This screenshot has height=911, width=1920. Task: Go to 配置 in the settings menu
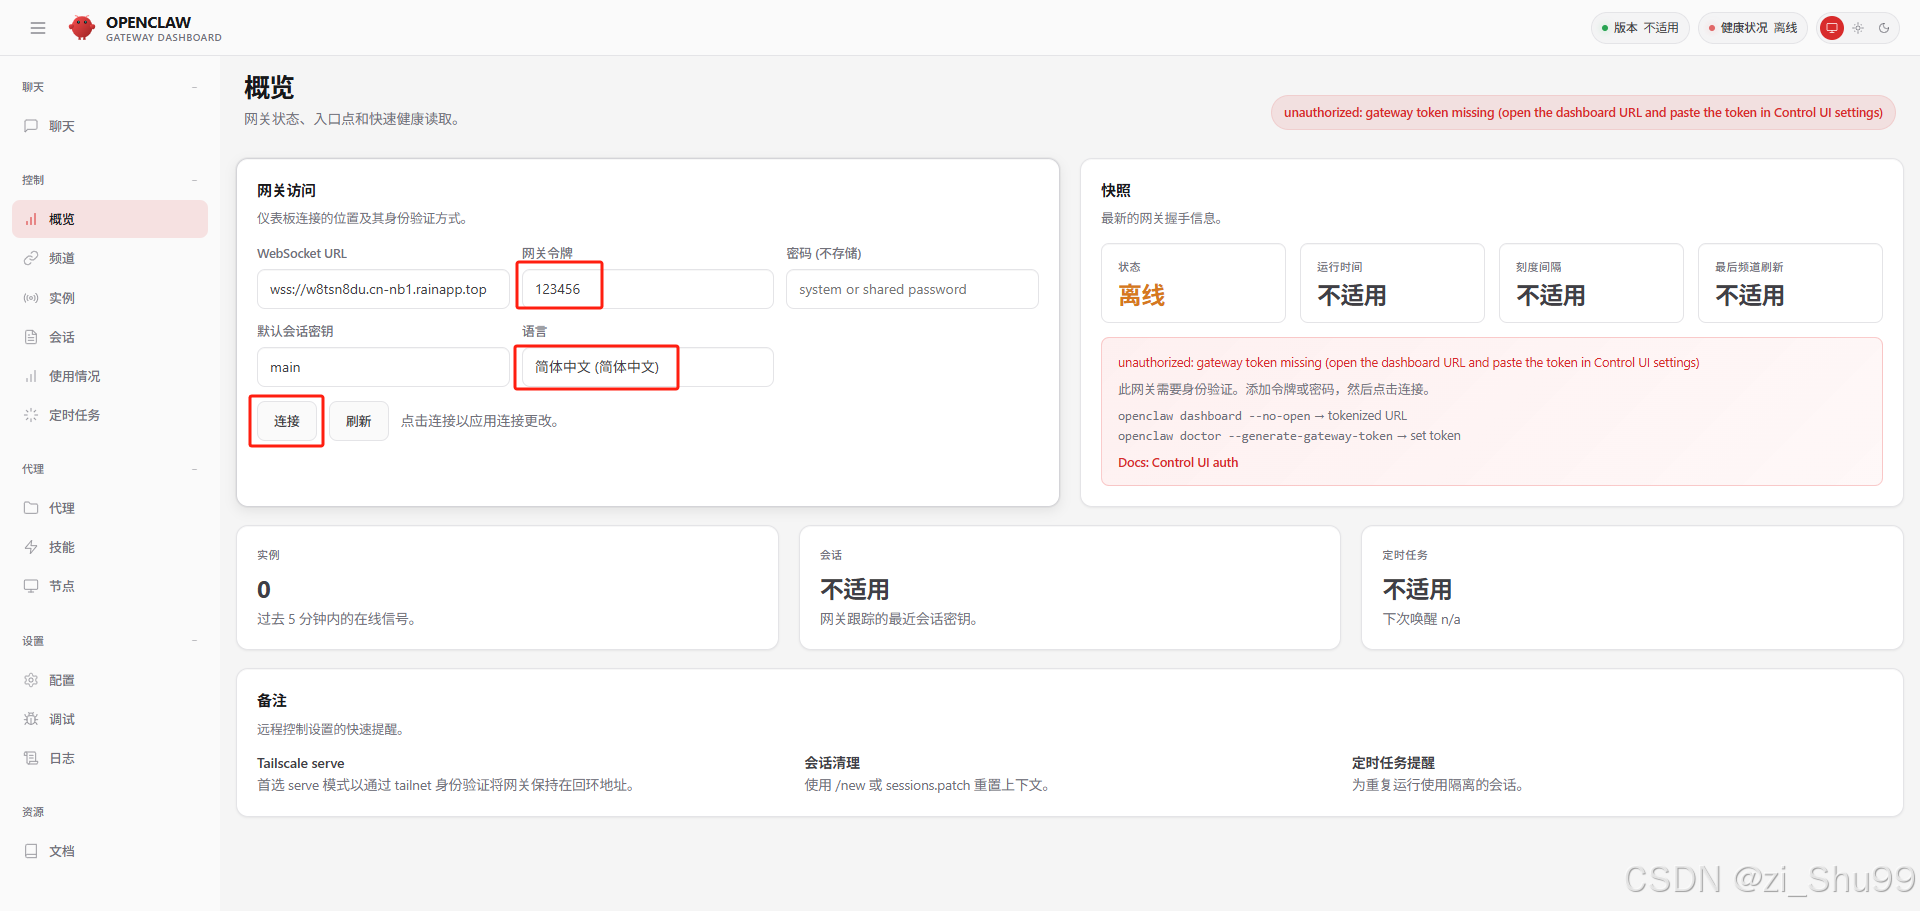[62, 680]
